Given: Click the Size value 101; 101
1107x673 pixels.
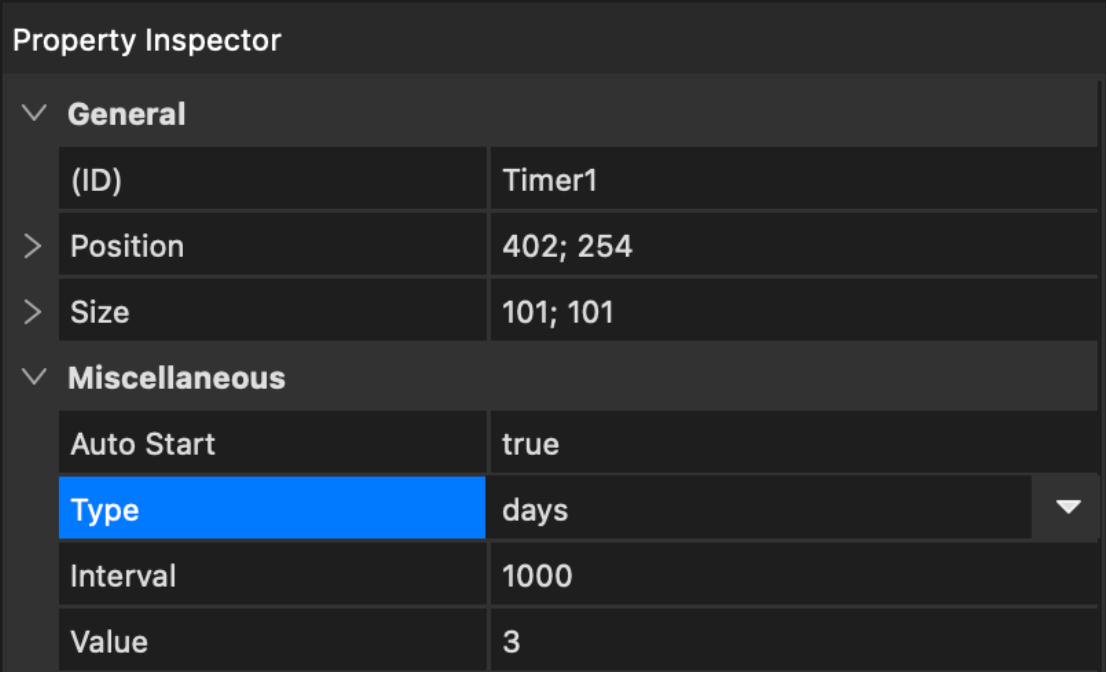Looking at the screenshot, I should coord(792,312).
